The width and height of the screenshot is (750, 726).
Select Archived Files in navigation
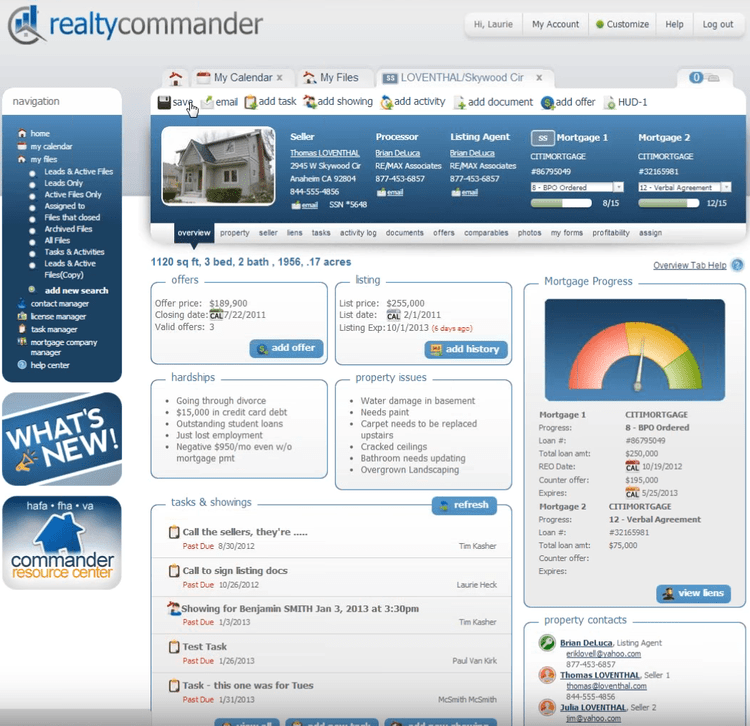(x=68, y=229)
